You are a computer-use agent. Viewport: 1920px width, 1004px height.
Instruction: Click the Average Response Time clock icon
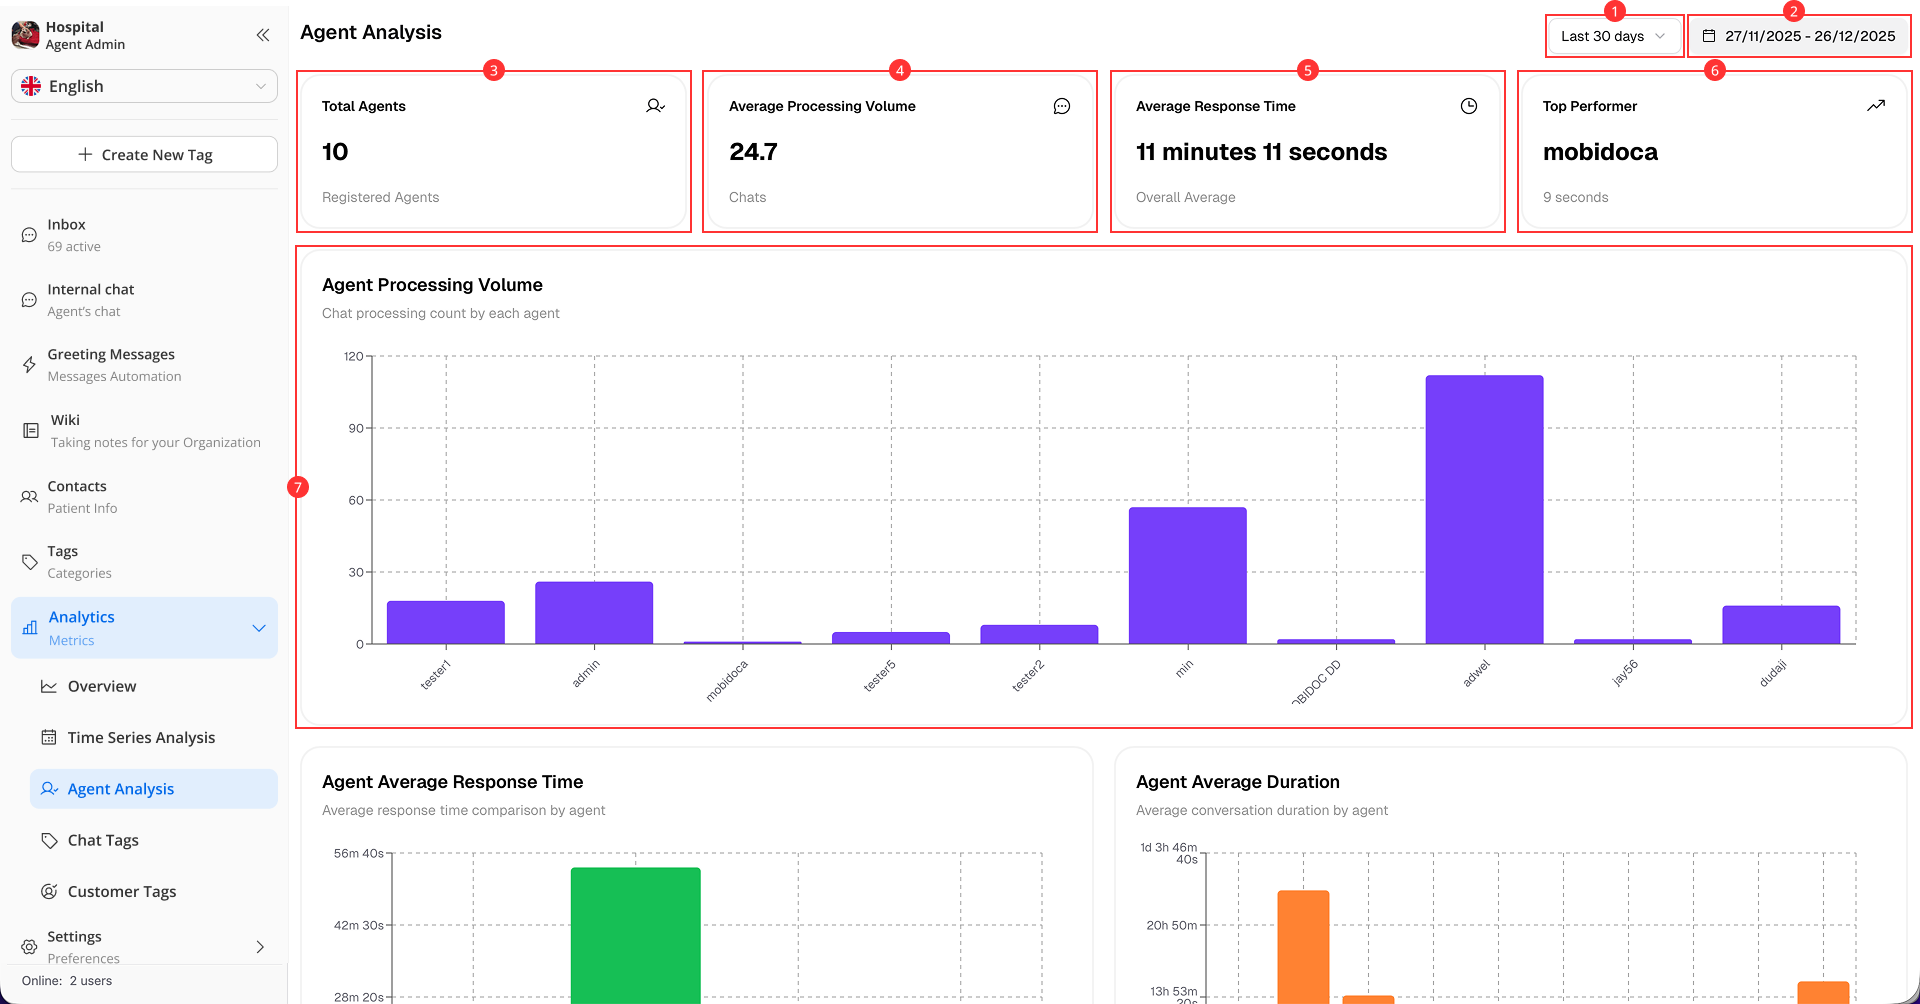pyautogui.click(x=1468, y=106)
